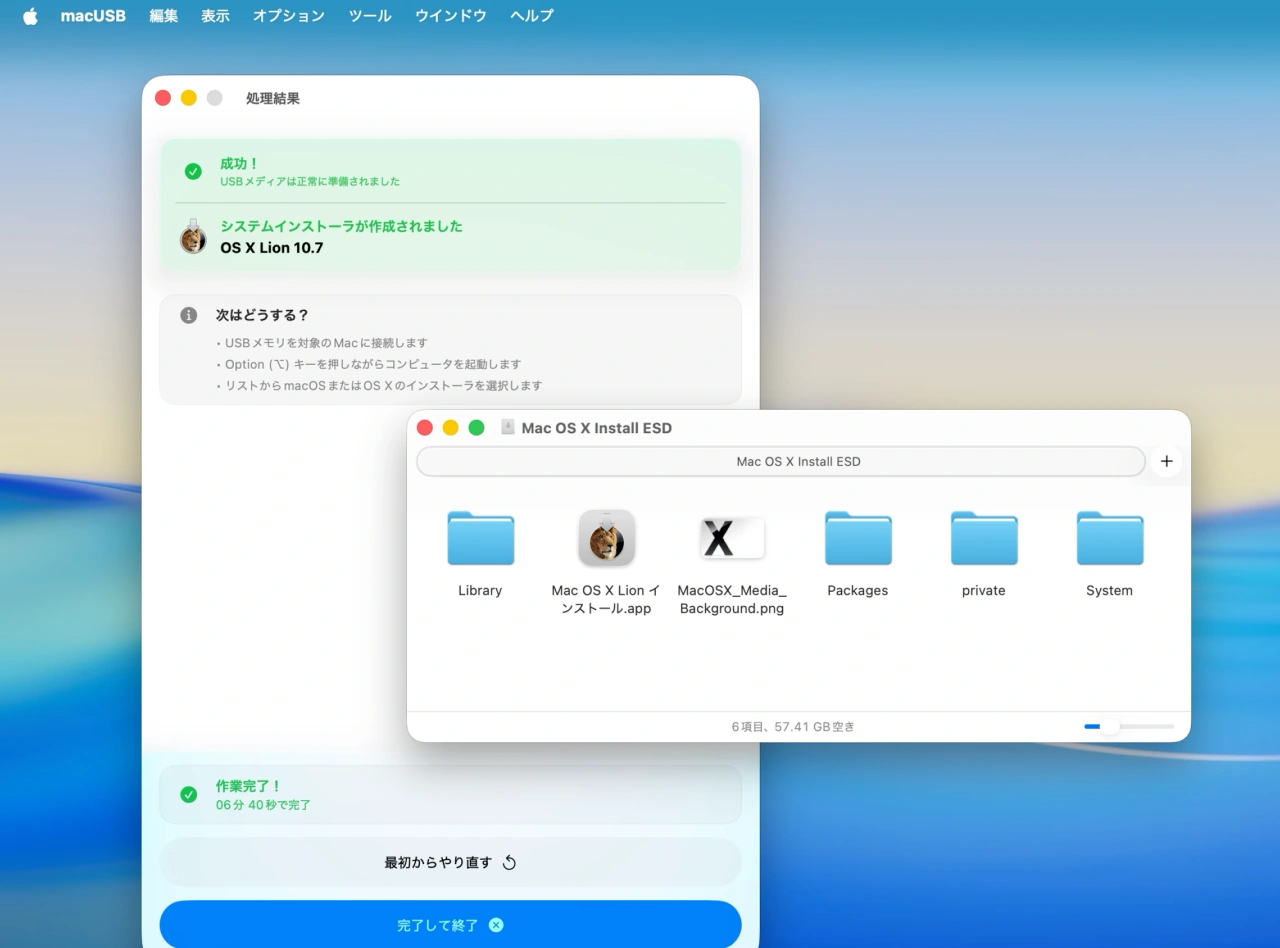This screenshot has width=1280, height=948.
Task: Click the X icon inside 完了して終了 button
Action: click(x=496, y=925)
